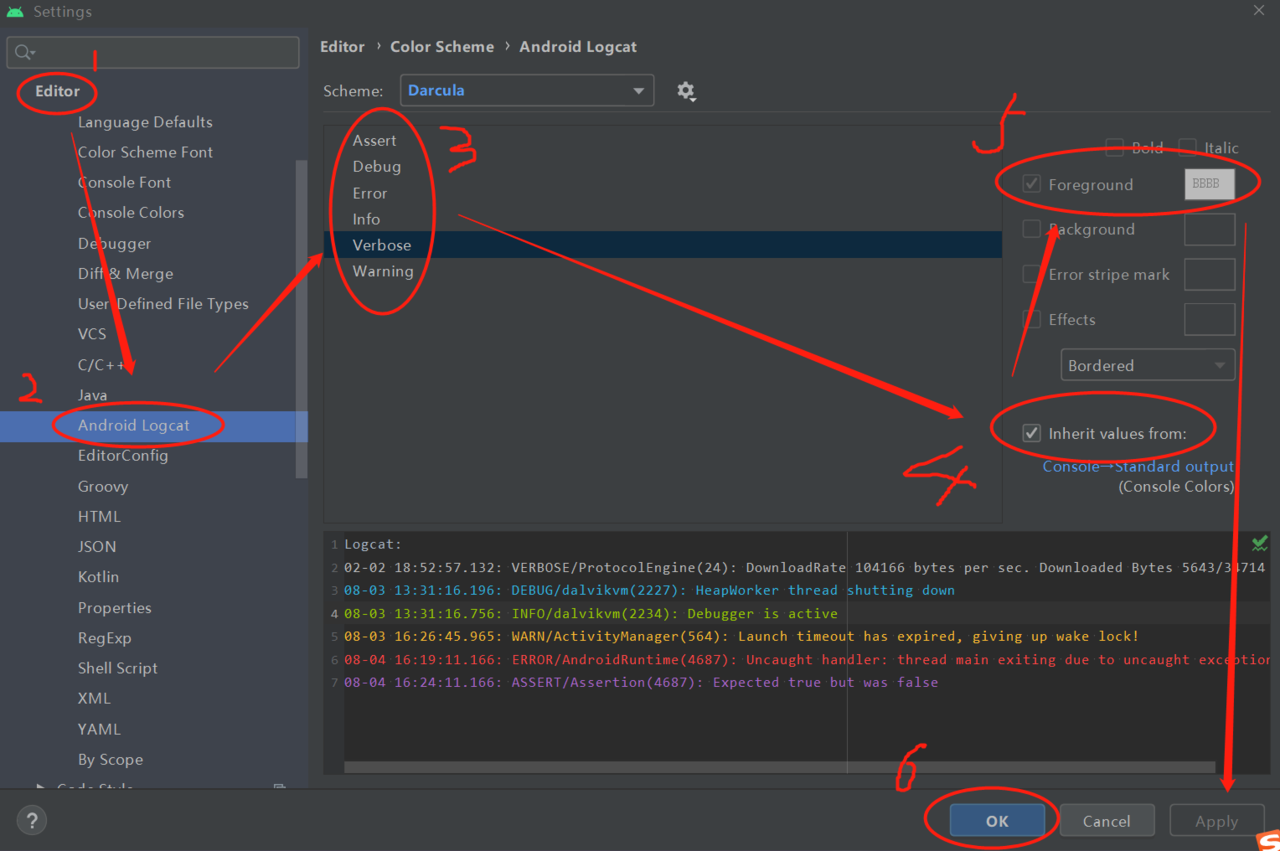Click the OK button

click(x=997, y=821)
